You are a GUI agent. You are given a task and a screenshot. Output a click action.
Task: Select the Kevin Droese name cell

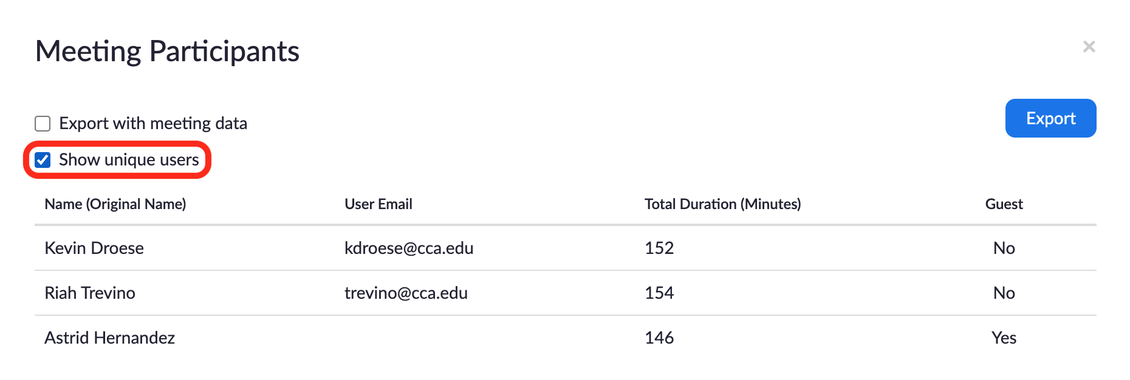coord(94,248)
